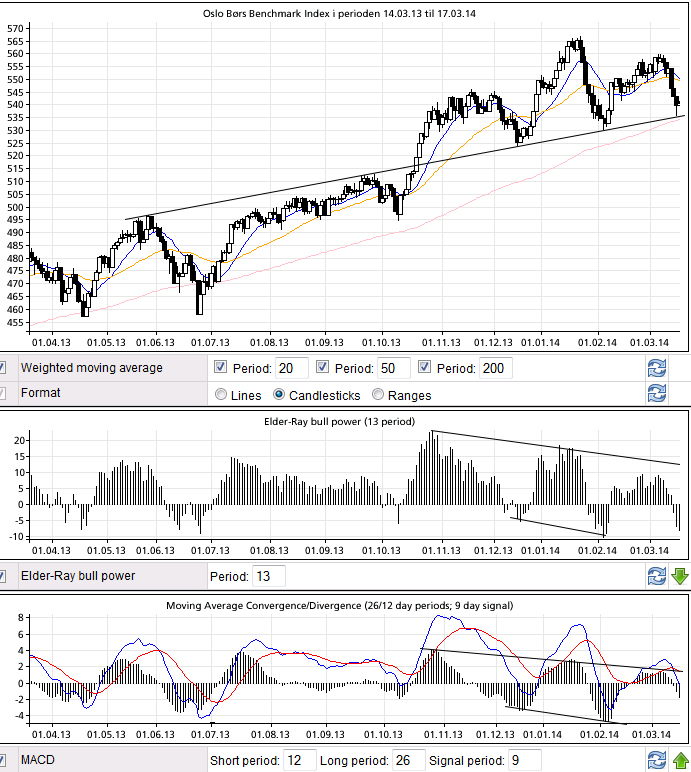Click the moving average period field showing 200

(496, 368)
